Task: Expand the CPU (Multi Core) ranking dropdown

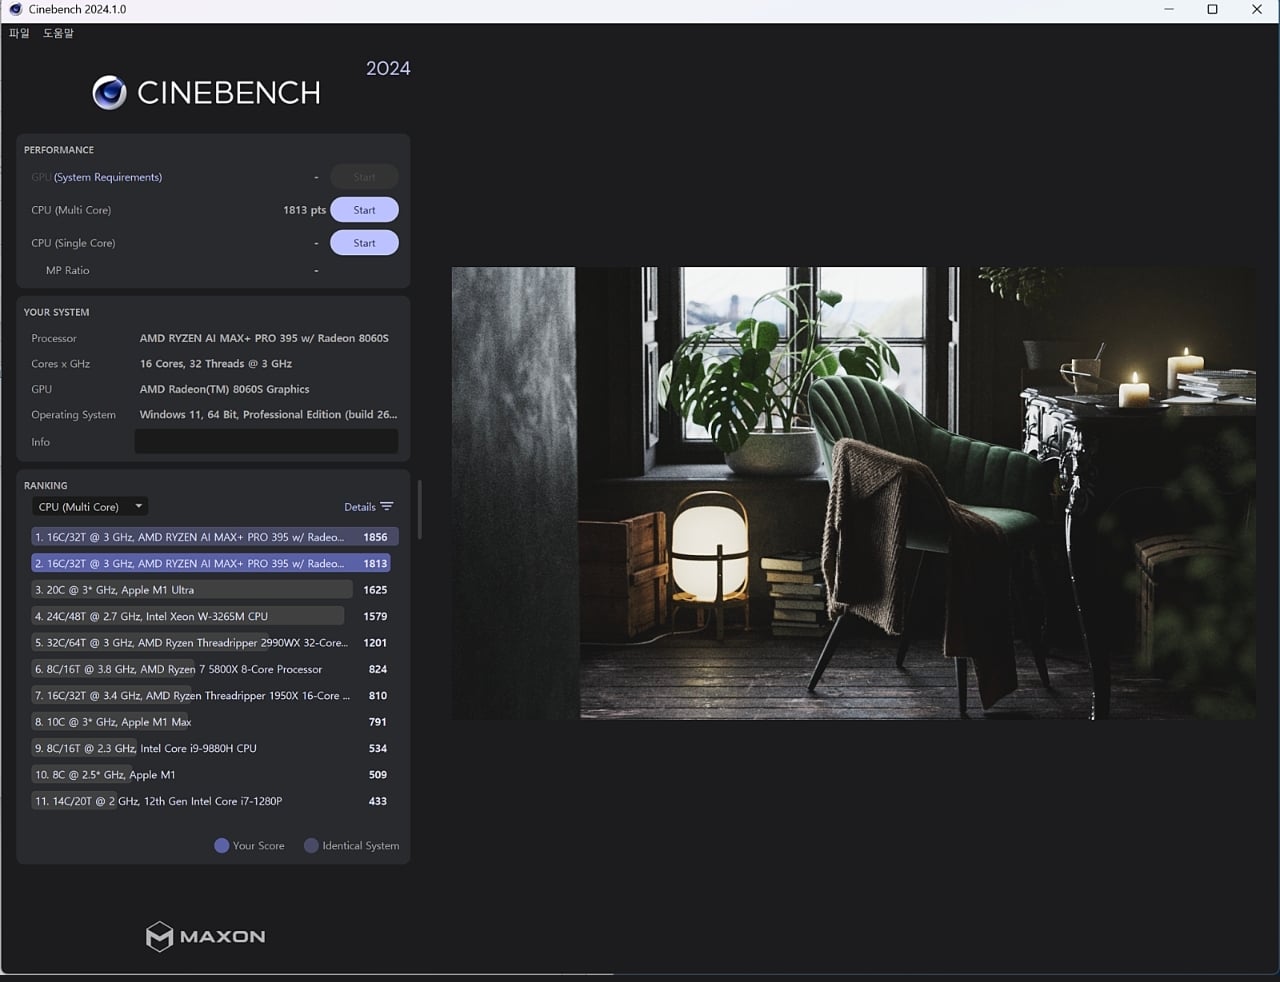Action: click(x=90, y=507)
